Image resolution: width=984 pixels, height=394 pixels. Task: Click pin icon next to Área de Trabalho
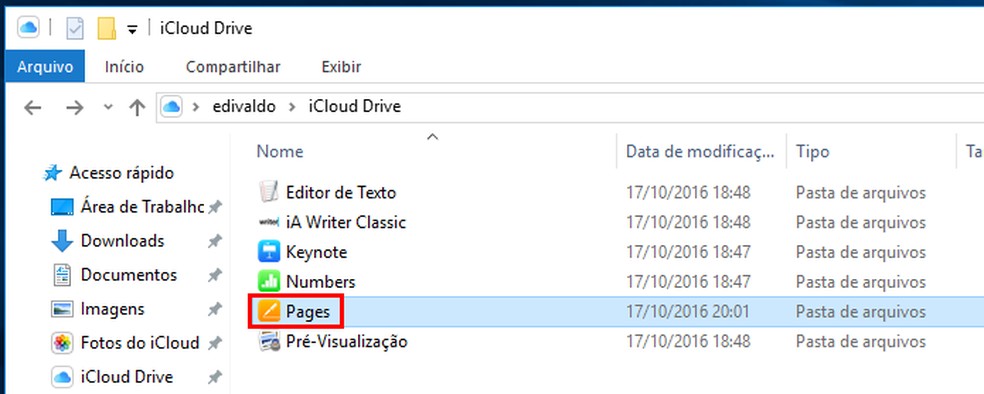click(215, 207)
